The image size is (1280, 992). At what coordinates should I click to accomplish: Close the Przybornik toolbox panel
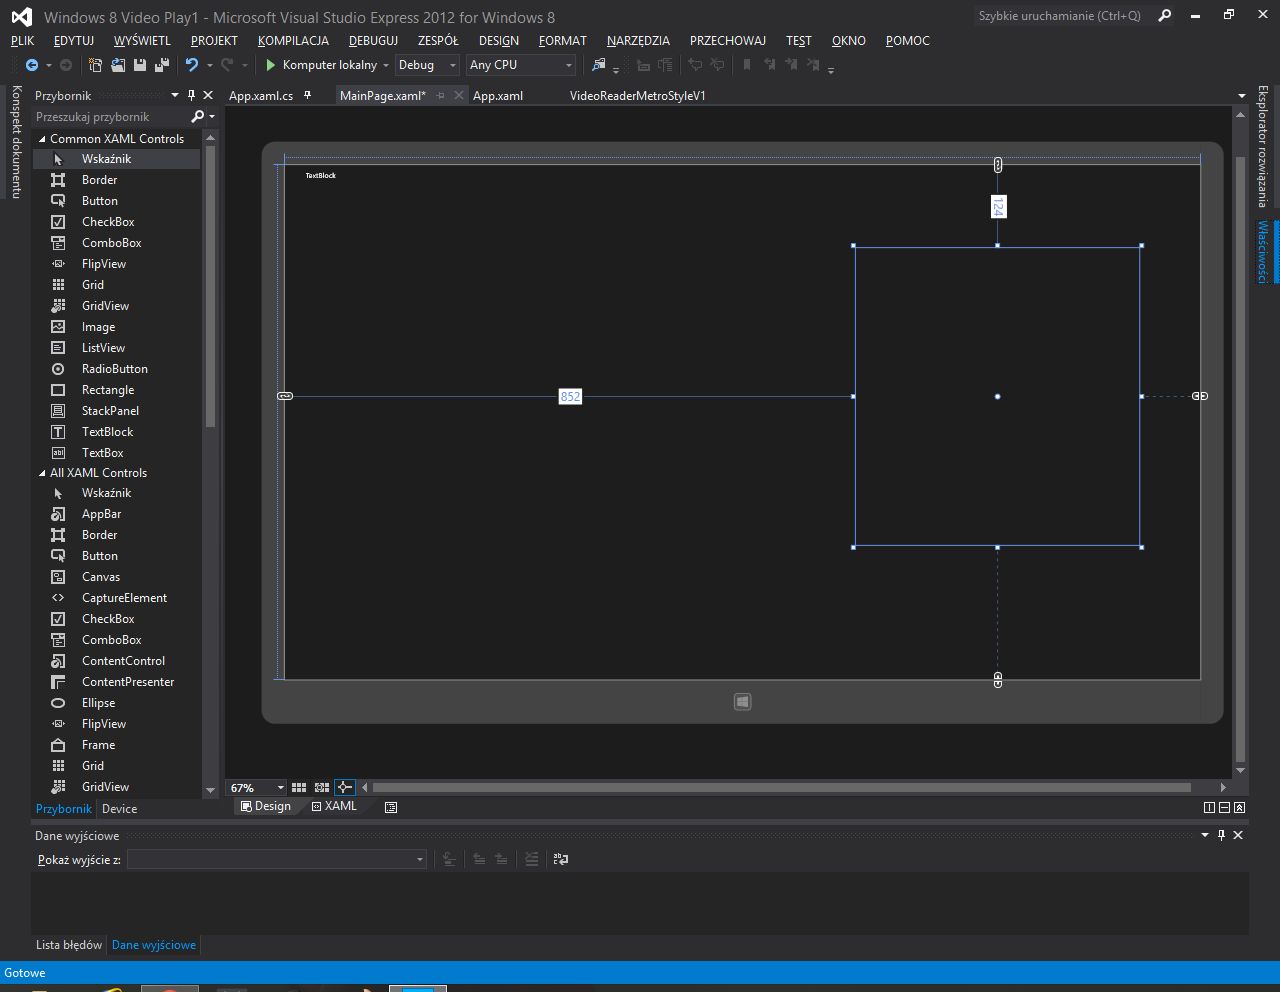pos(208,95)
